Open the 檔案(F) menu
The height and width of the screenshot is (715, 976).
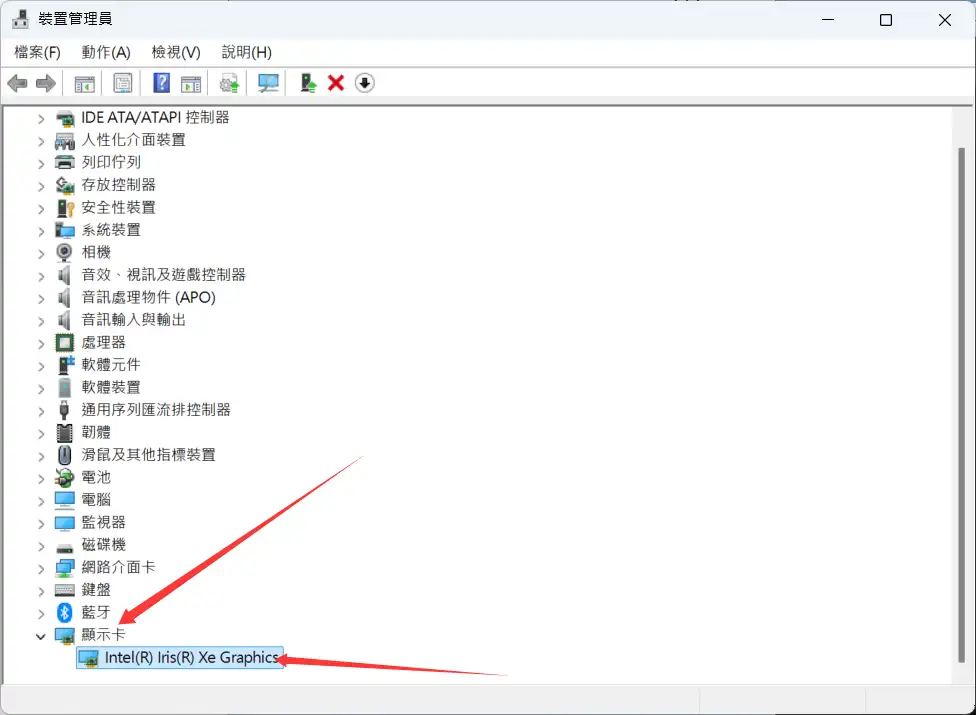coord(37,52)
